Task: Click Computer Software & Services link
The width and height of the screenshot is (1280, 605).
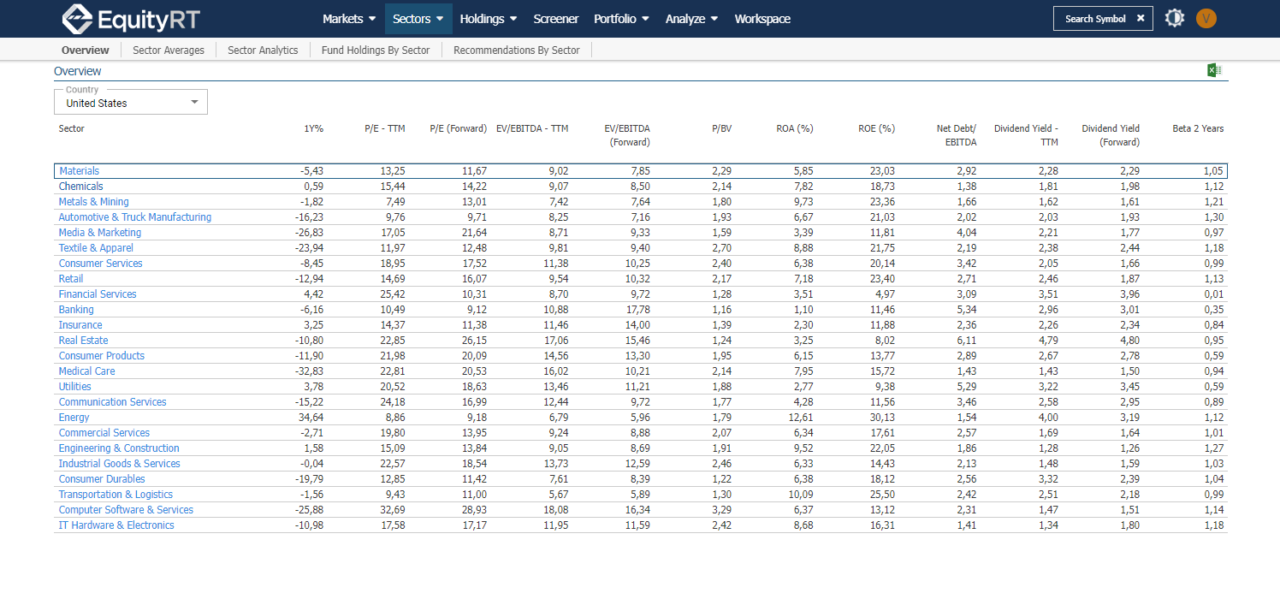Action: 126,510
